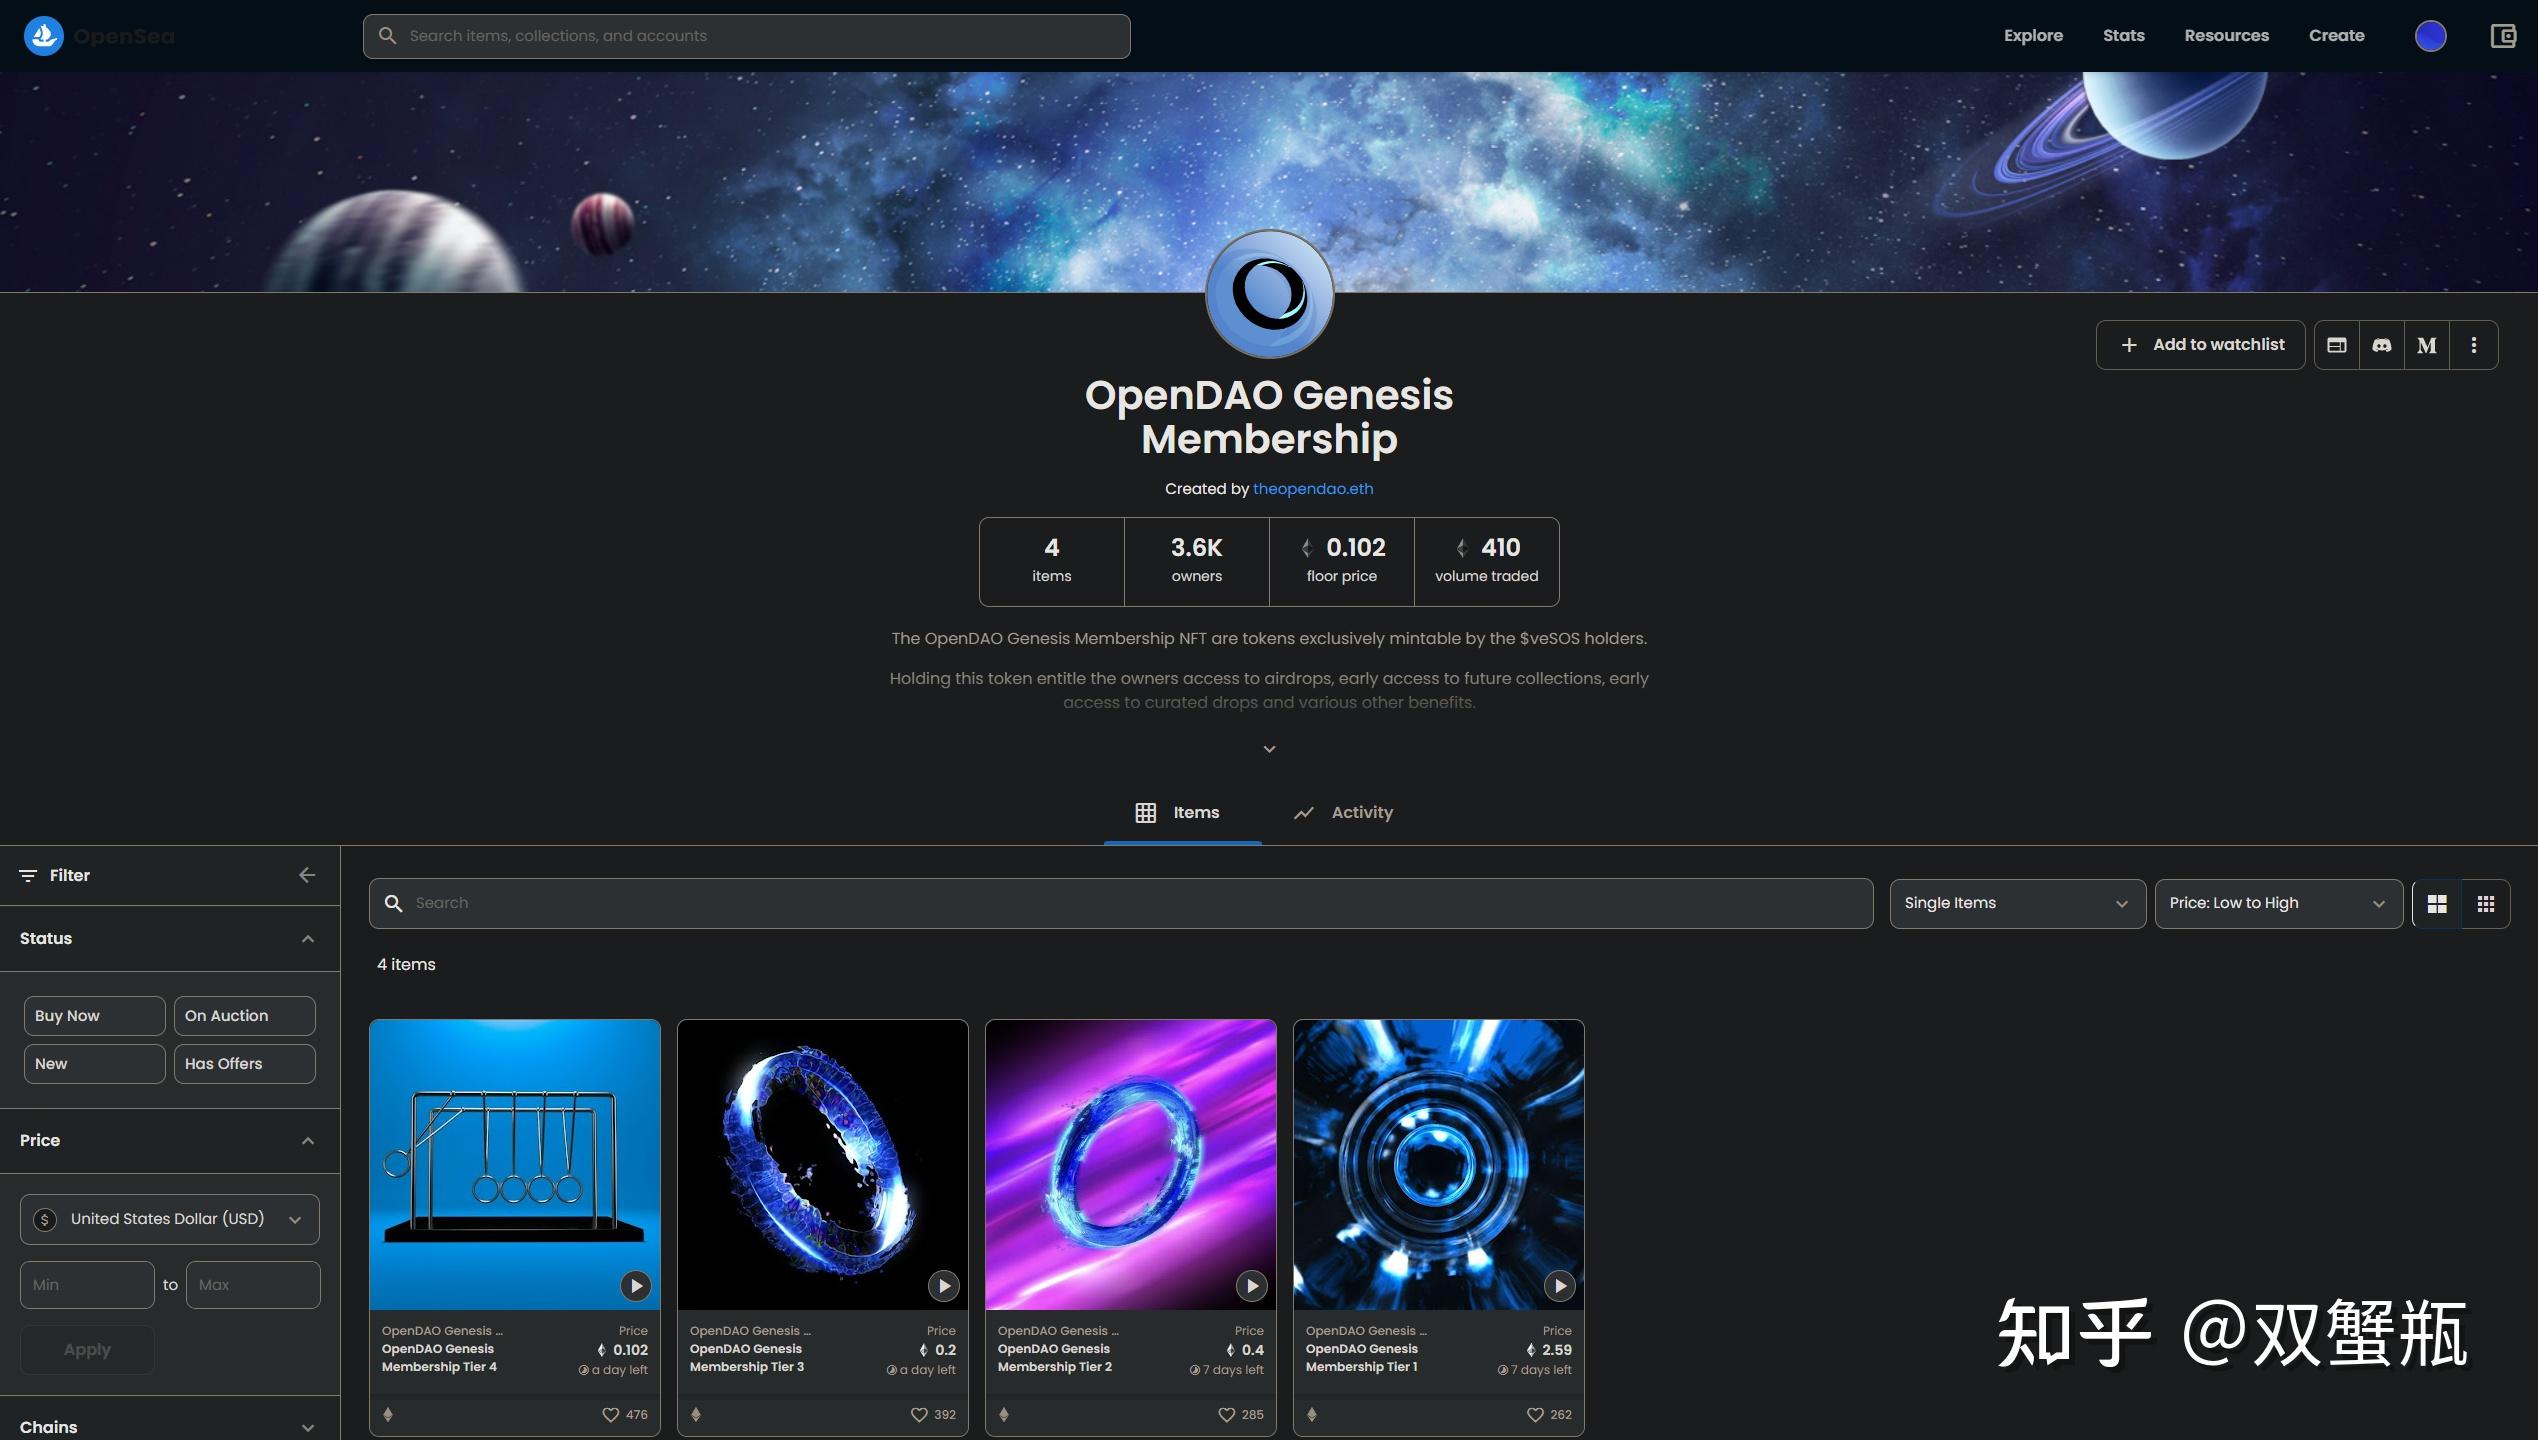Click the 4 items stat box
2538x1440 pixels.
click(x=1051, y=562)
